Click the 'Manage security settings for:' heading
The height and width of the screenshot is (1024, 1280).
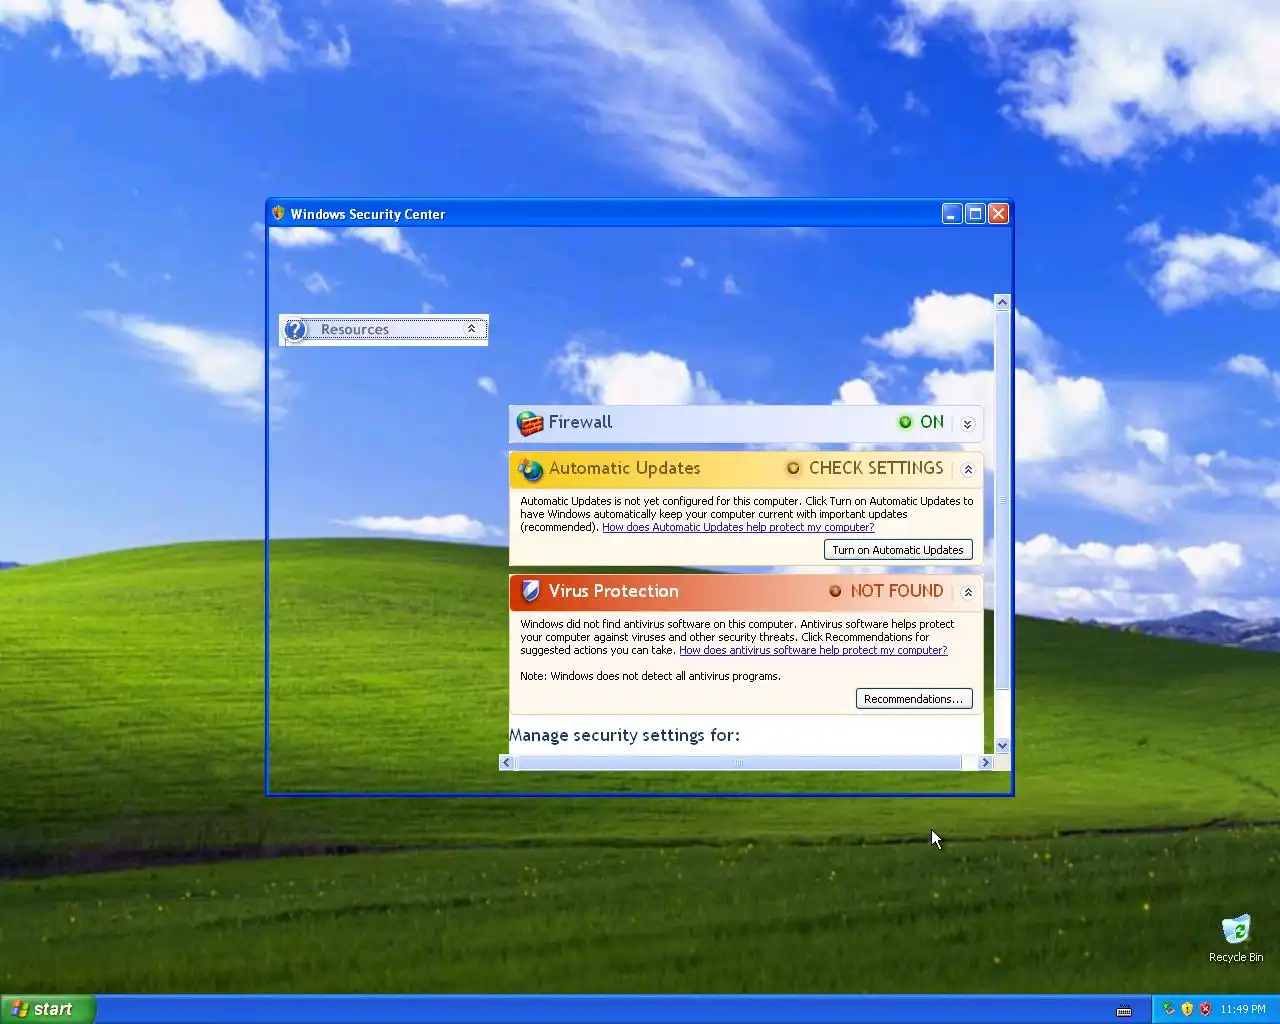pos(625,735)
